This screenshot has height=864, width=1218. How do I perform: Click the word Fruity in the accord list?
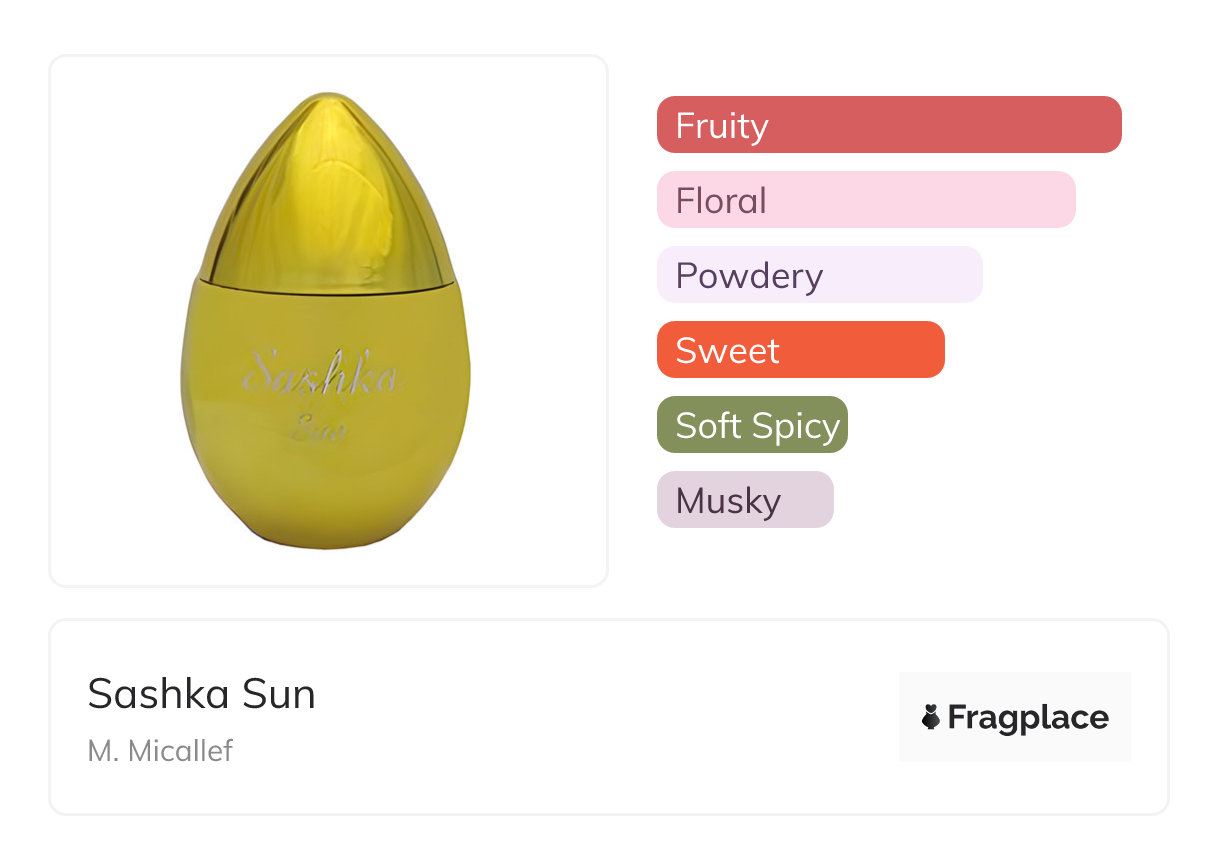[x=722, y=126]
